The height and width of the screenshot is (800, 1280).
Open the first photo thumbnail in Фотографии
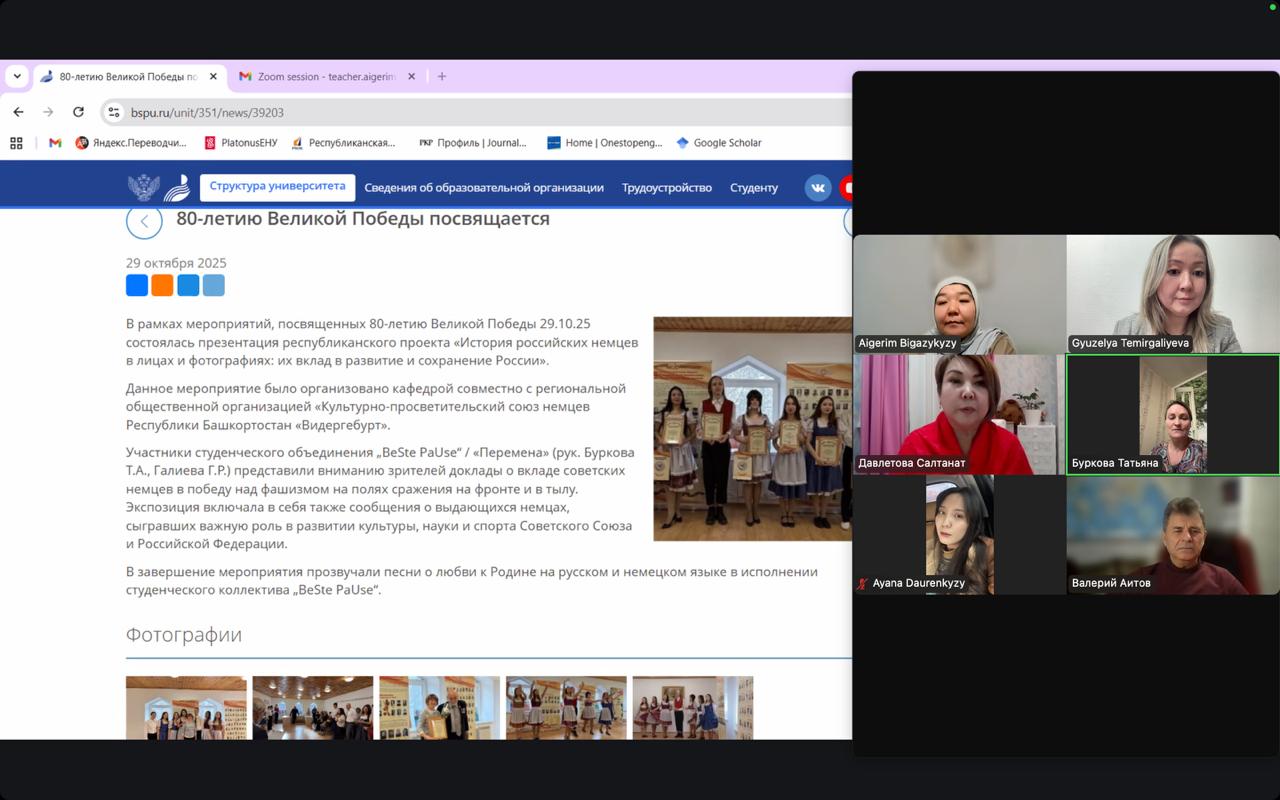[x=186, y=707]
